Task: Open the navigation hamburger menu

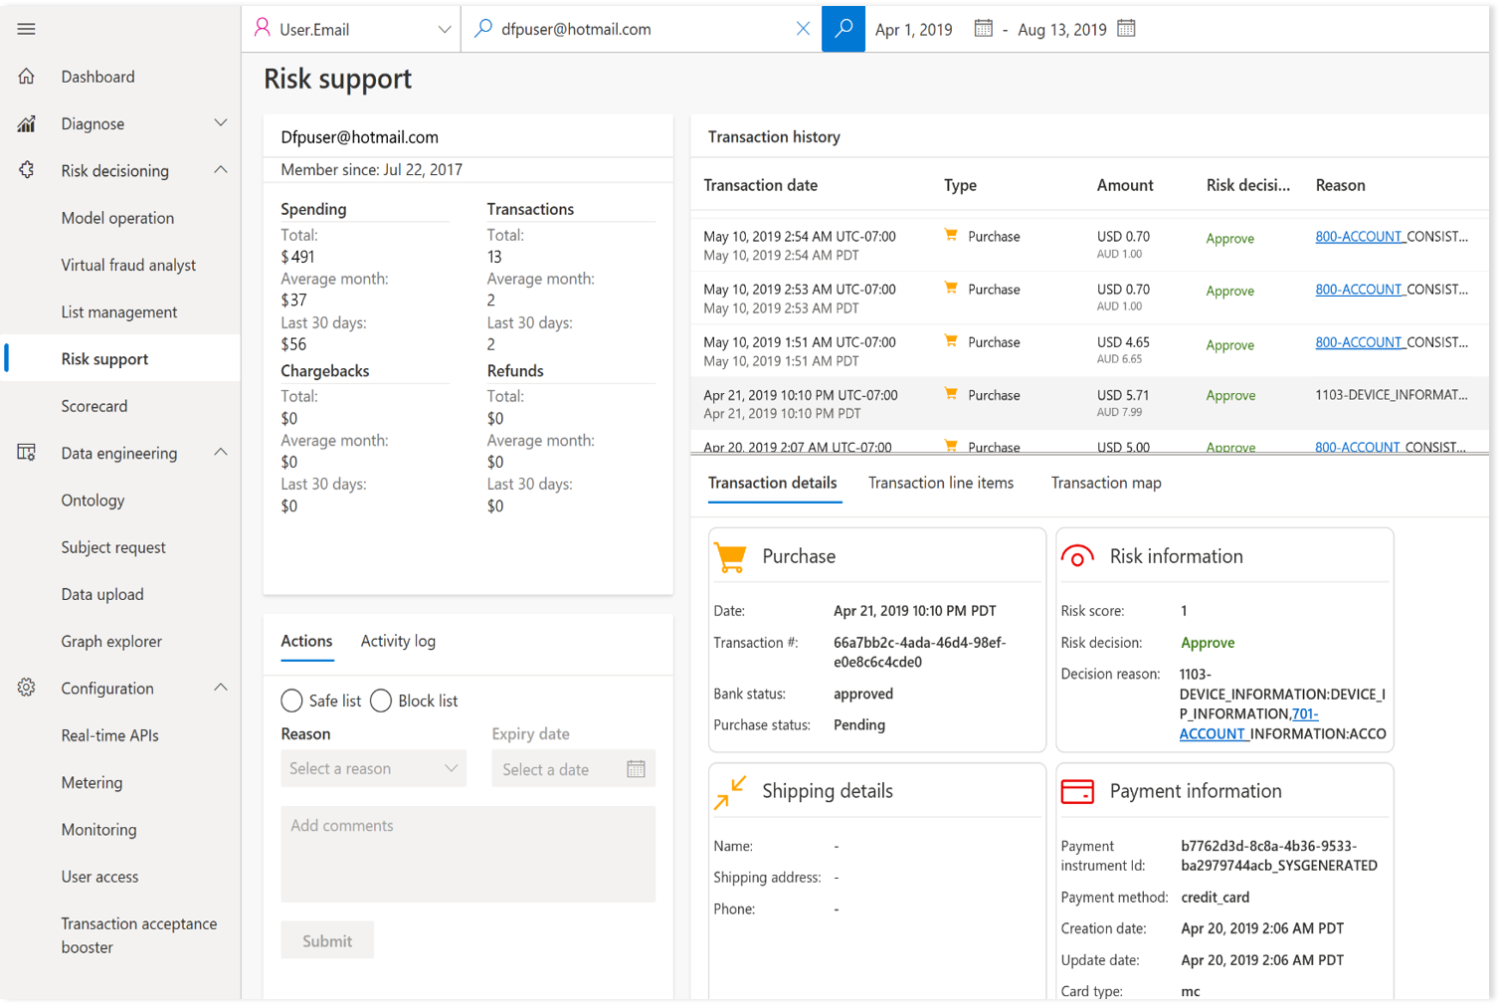Action: [x=26, y=29]
